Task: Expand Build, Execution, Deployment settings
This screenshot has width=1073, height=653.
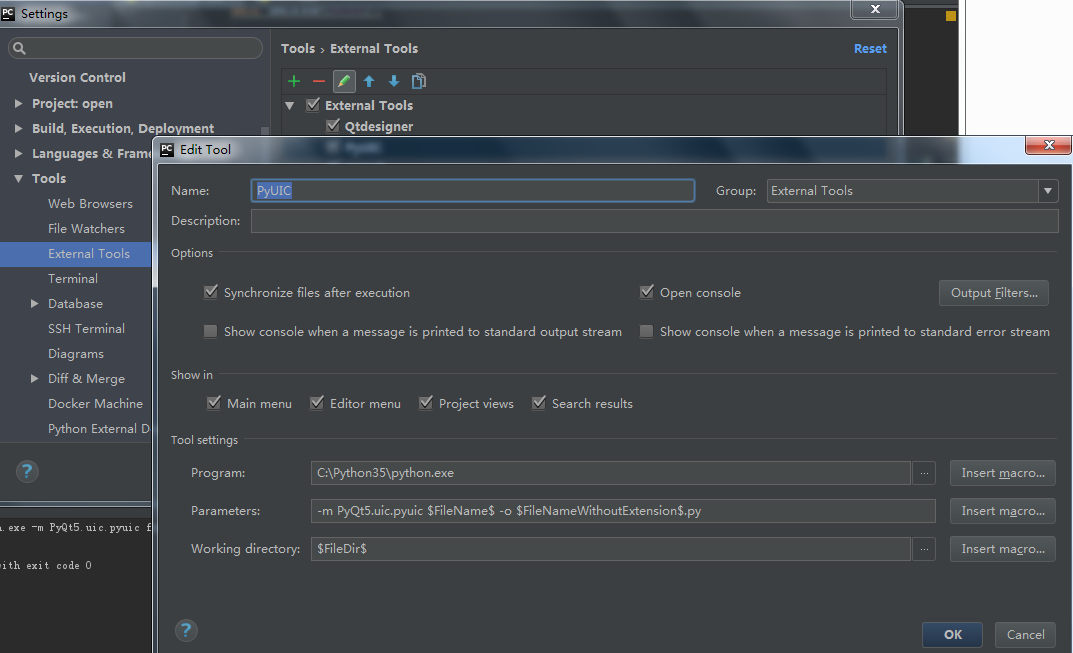Action: tap(18, 128)
